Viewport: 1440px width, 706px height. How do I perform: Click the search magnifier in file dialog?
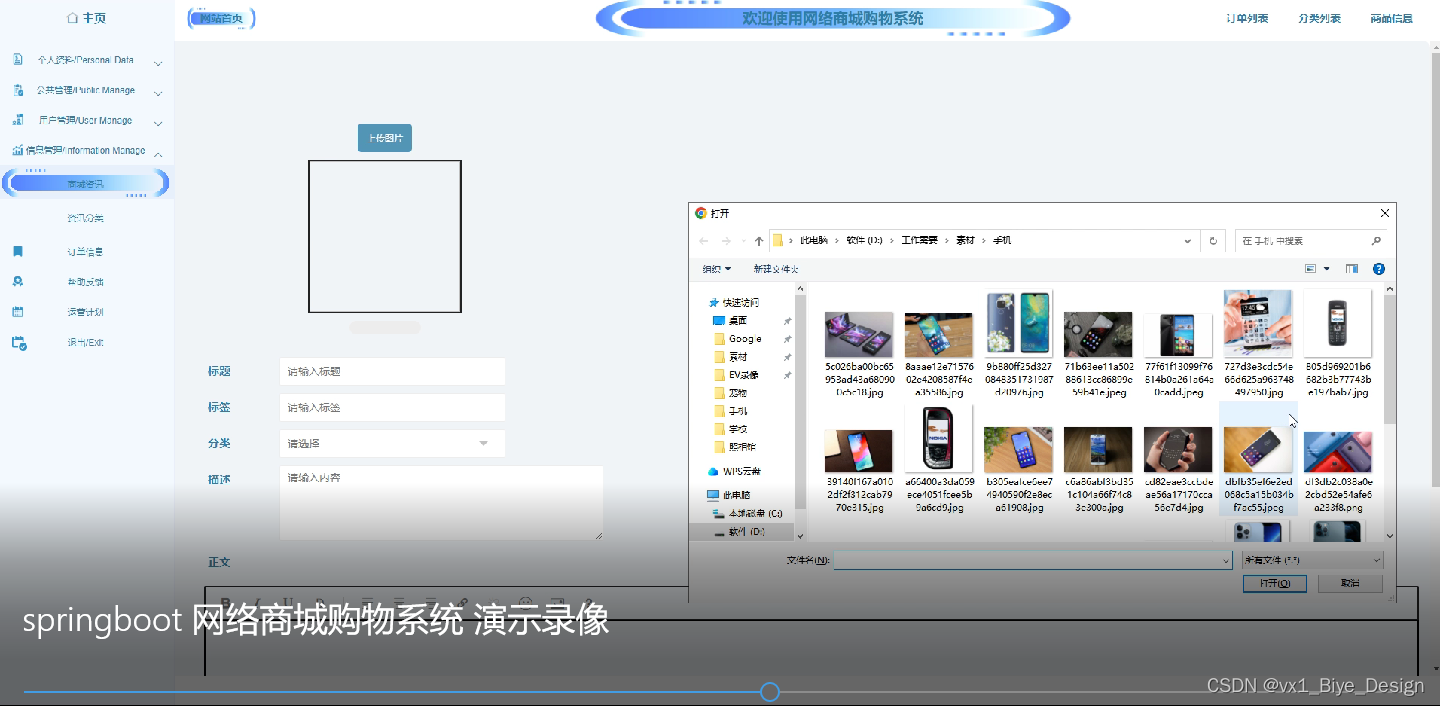tap(1376, 241)
